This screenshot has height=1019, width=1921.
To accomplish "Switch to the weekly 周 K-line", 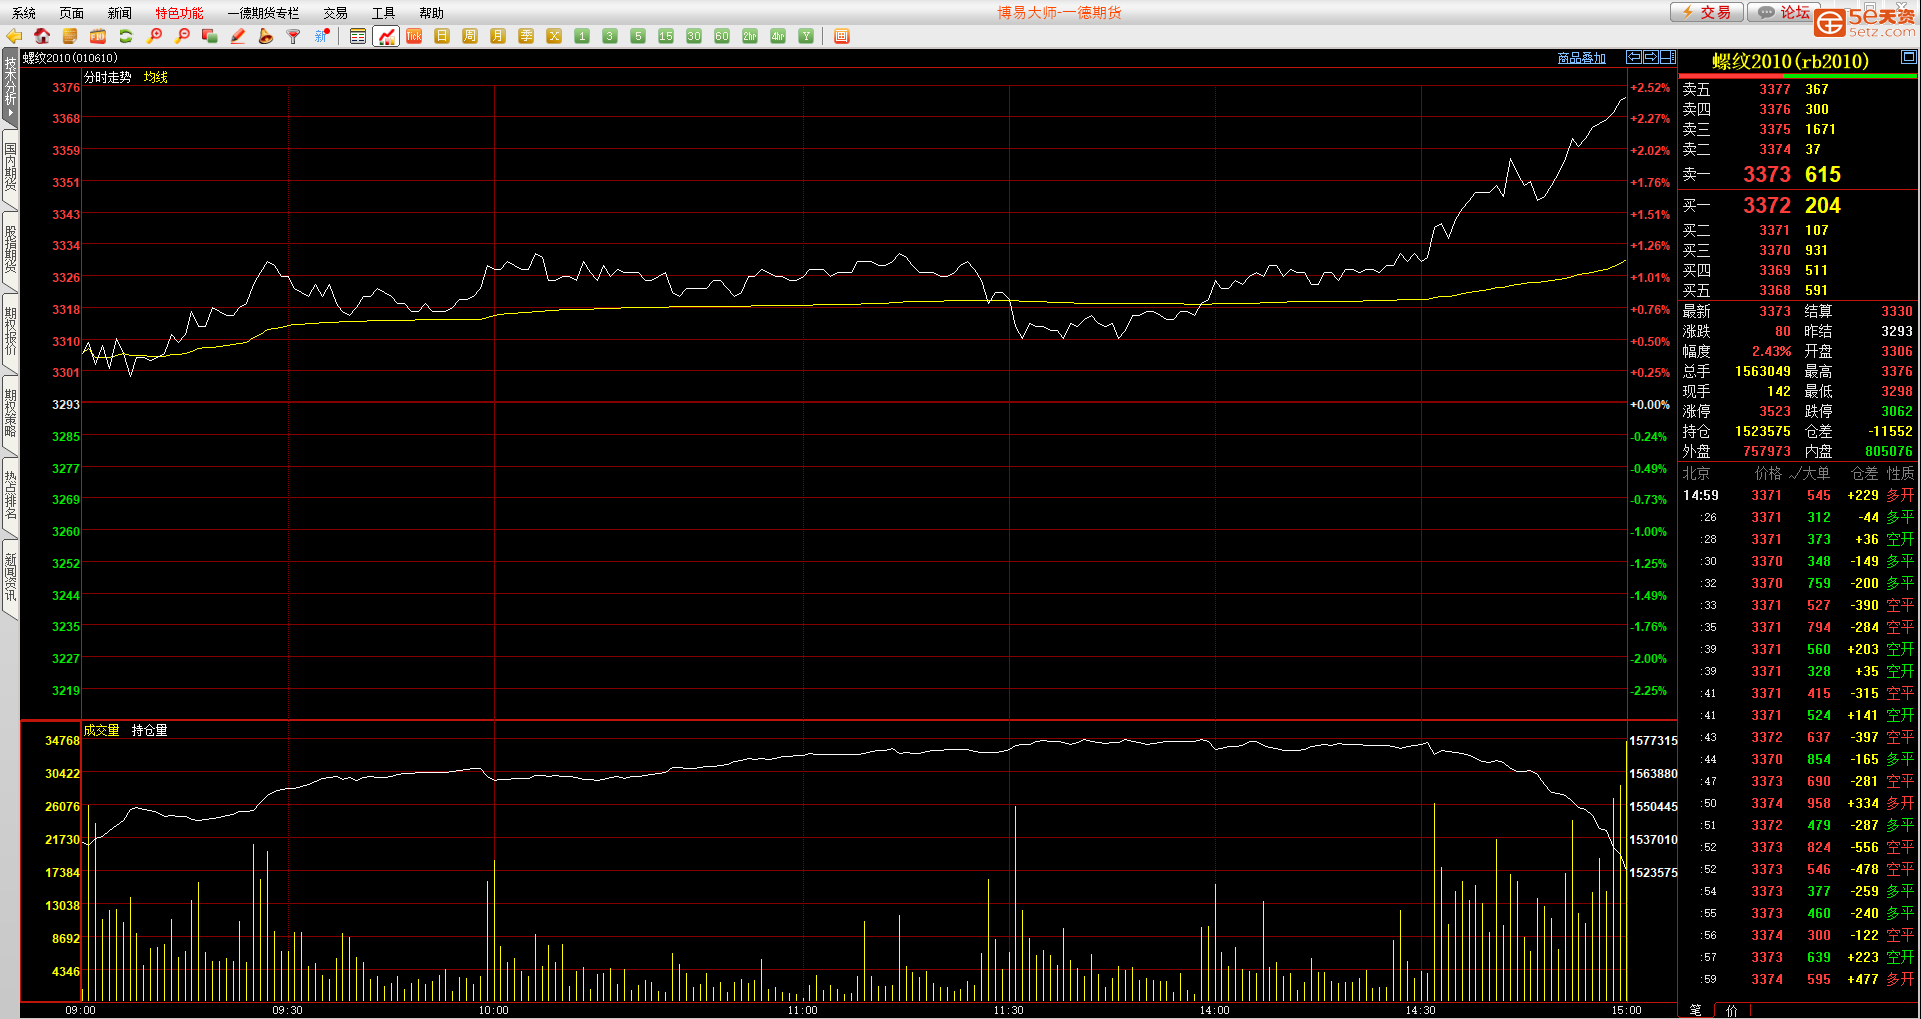I will coord(470,36).
